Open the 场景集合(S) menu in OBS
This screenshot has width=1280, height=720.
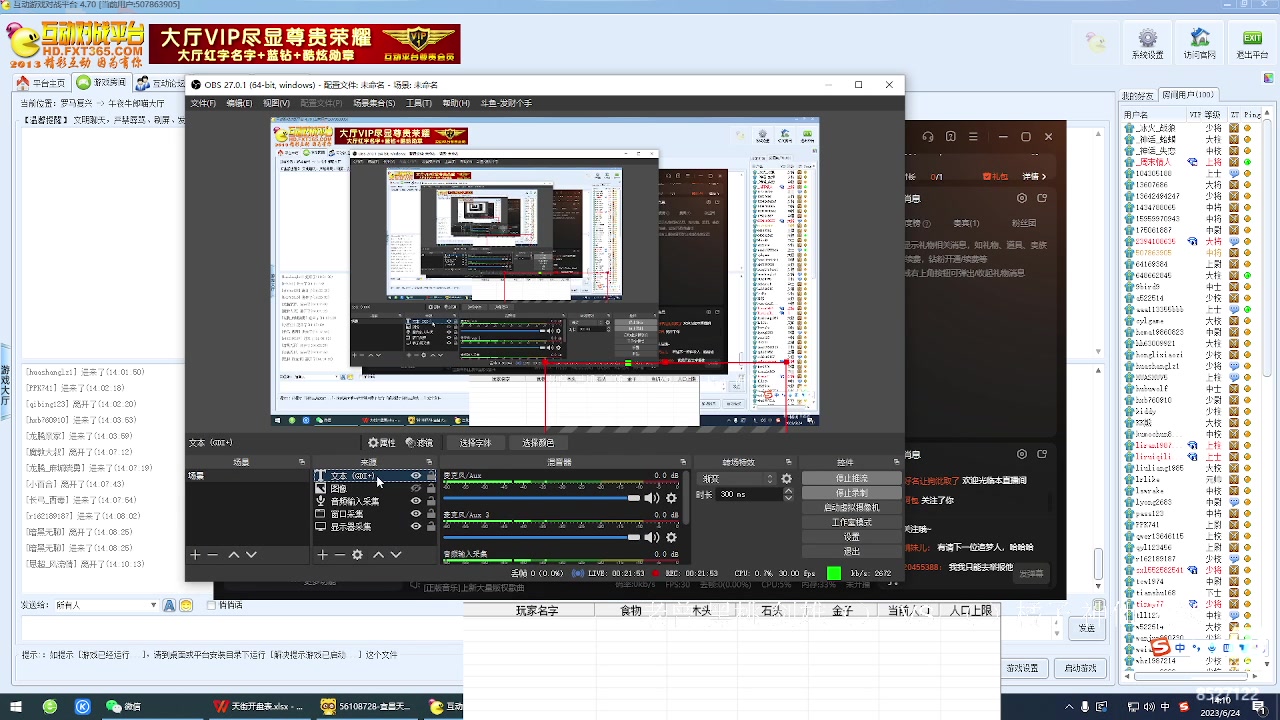(374, 103)
